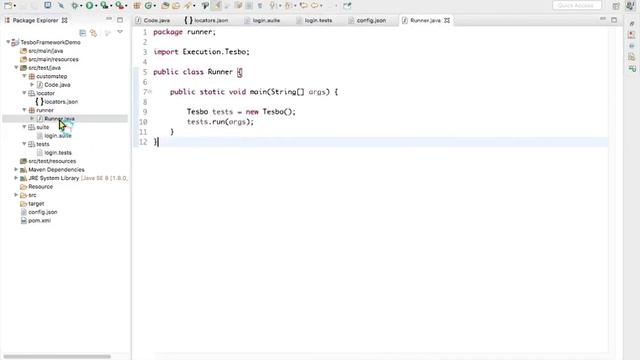The height and width of the screenshot is (360, 640).
Task: Open the Run configurations dropdown arrow
Action: click(96, 6)
